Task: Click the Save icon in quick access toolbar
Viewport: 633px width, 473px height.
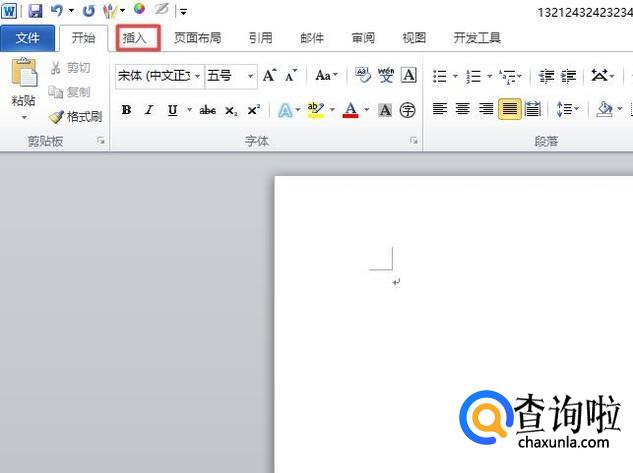Action: 36,10
